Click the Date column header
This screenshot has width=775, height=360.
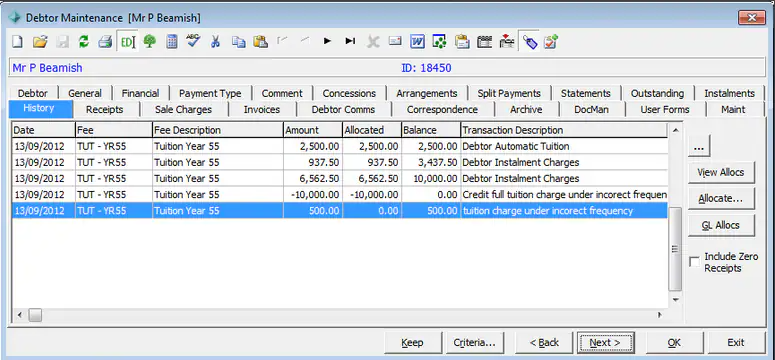43,130
